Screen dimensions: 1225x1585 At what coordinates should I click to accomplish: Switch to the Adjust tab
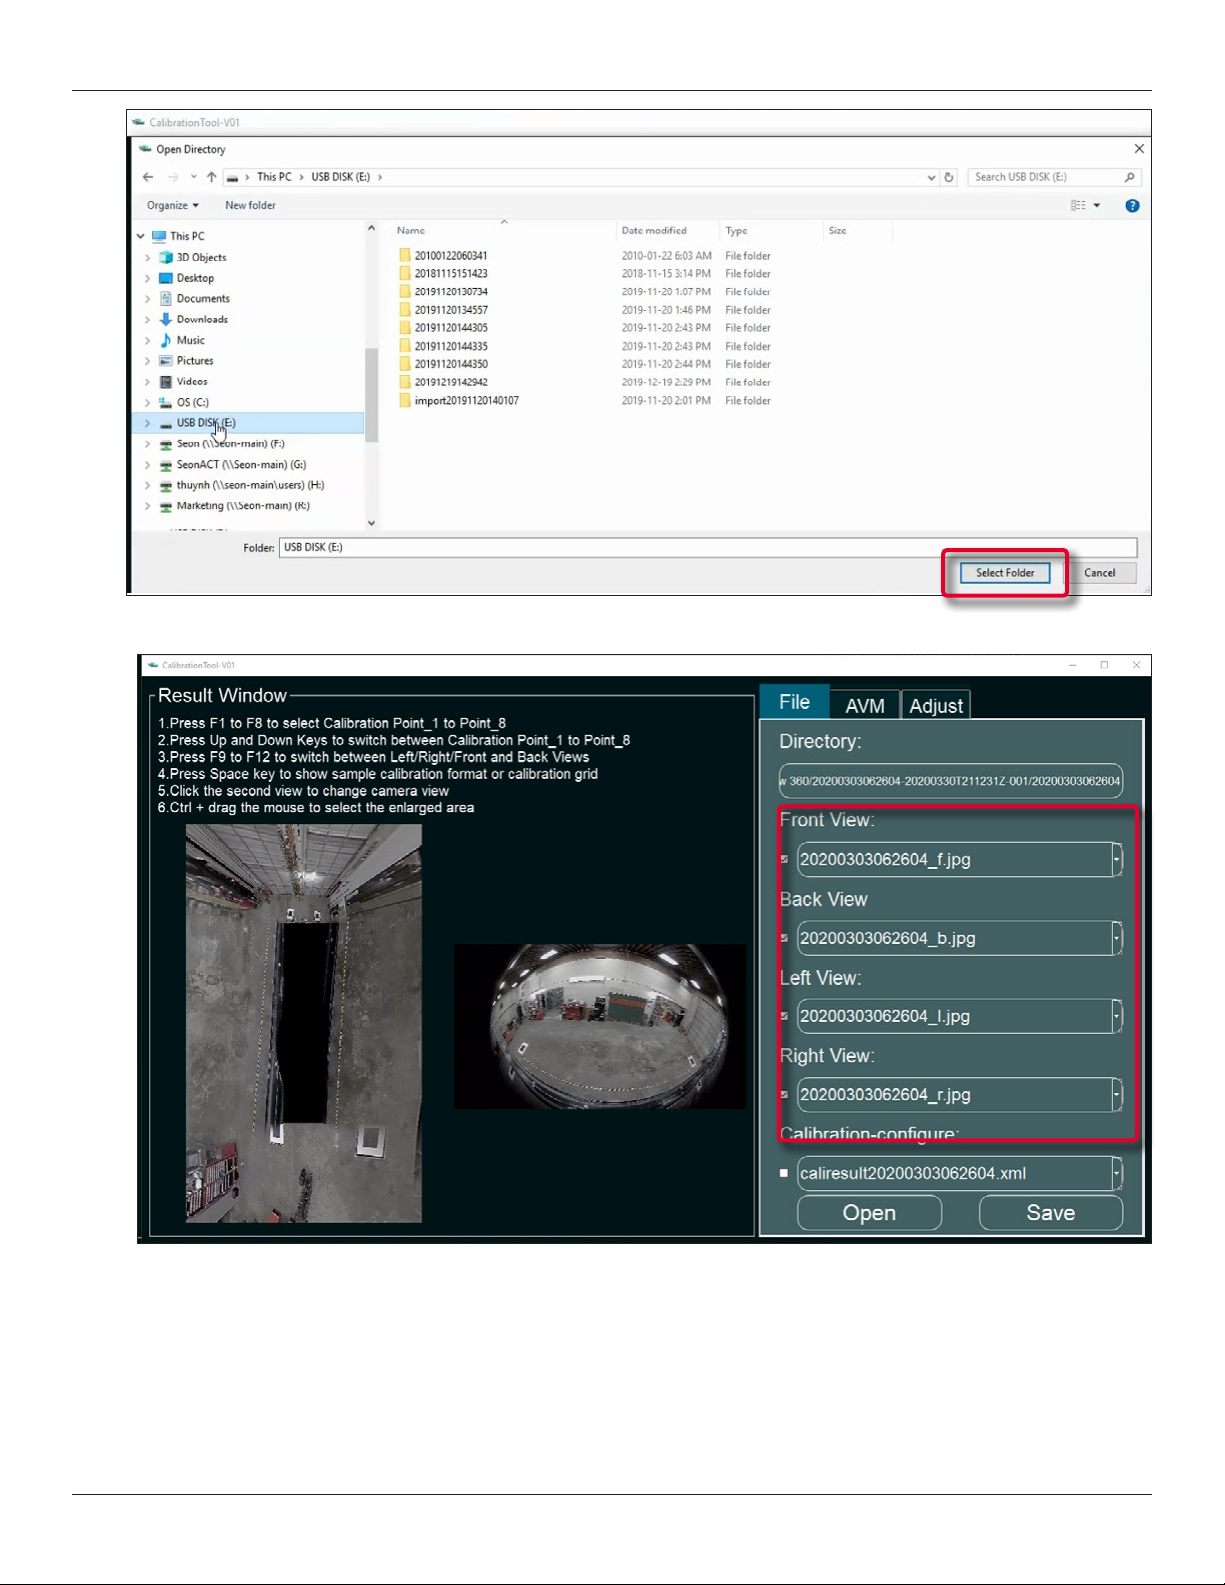pyautogui.click(x=936, y=705)
